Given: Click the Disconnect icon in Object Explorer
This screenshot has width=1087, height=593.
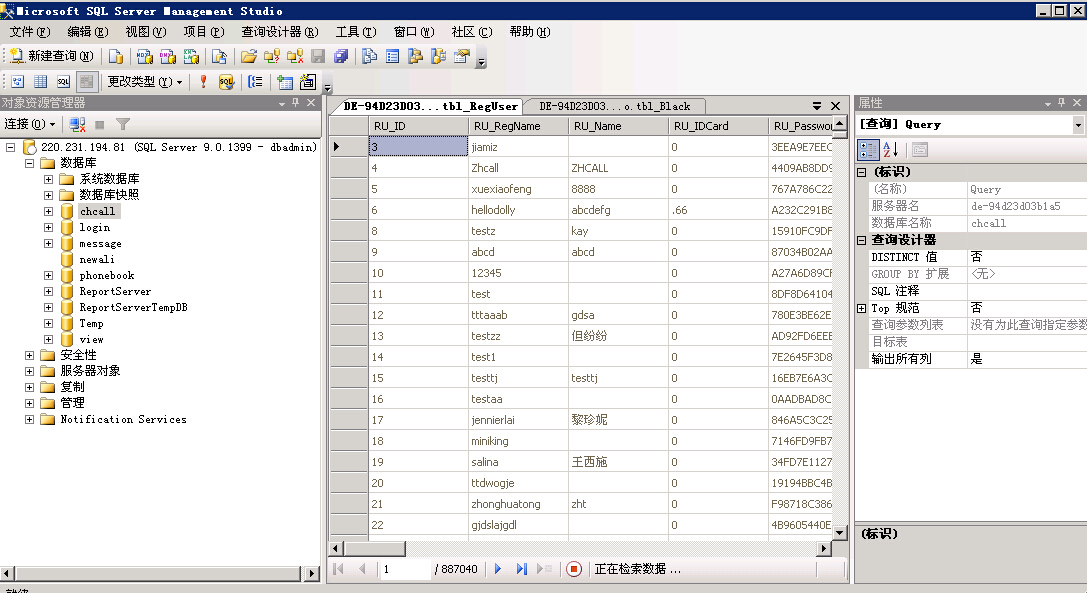Looking at the screenshot, I should point(77,124).
